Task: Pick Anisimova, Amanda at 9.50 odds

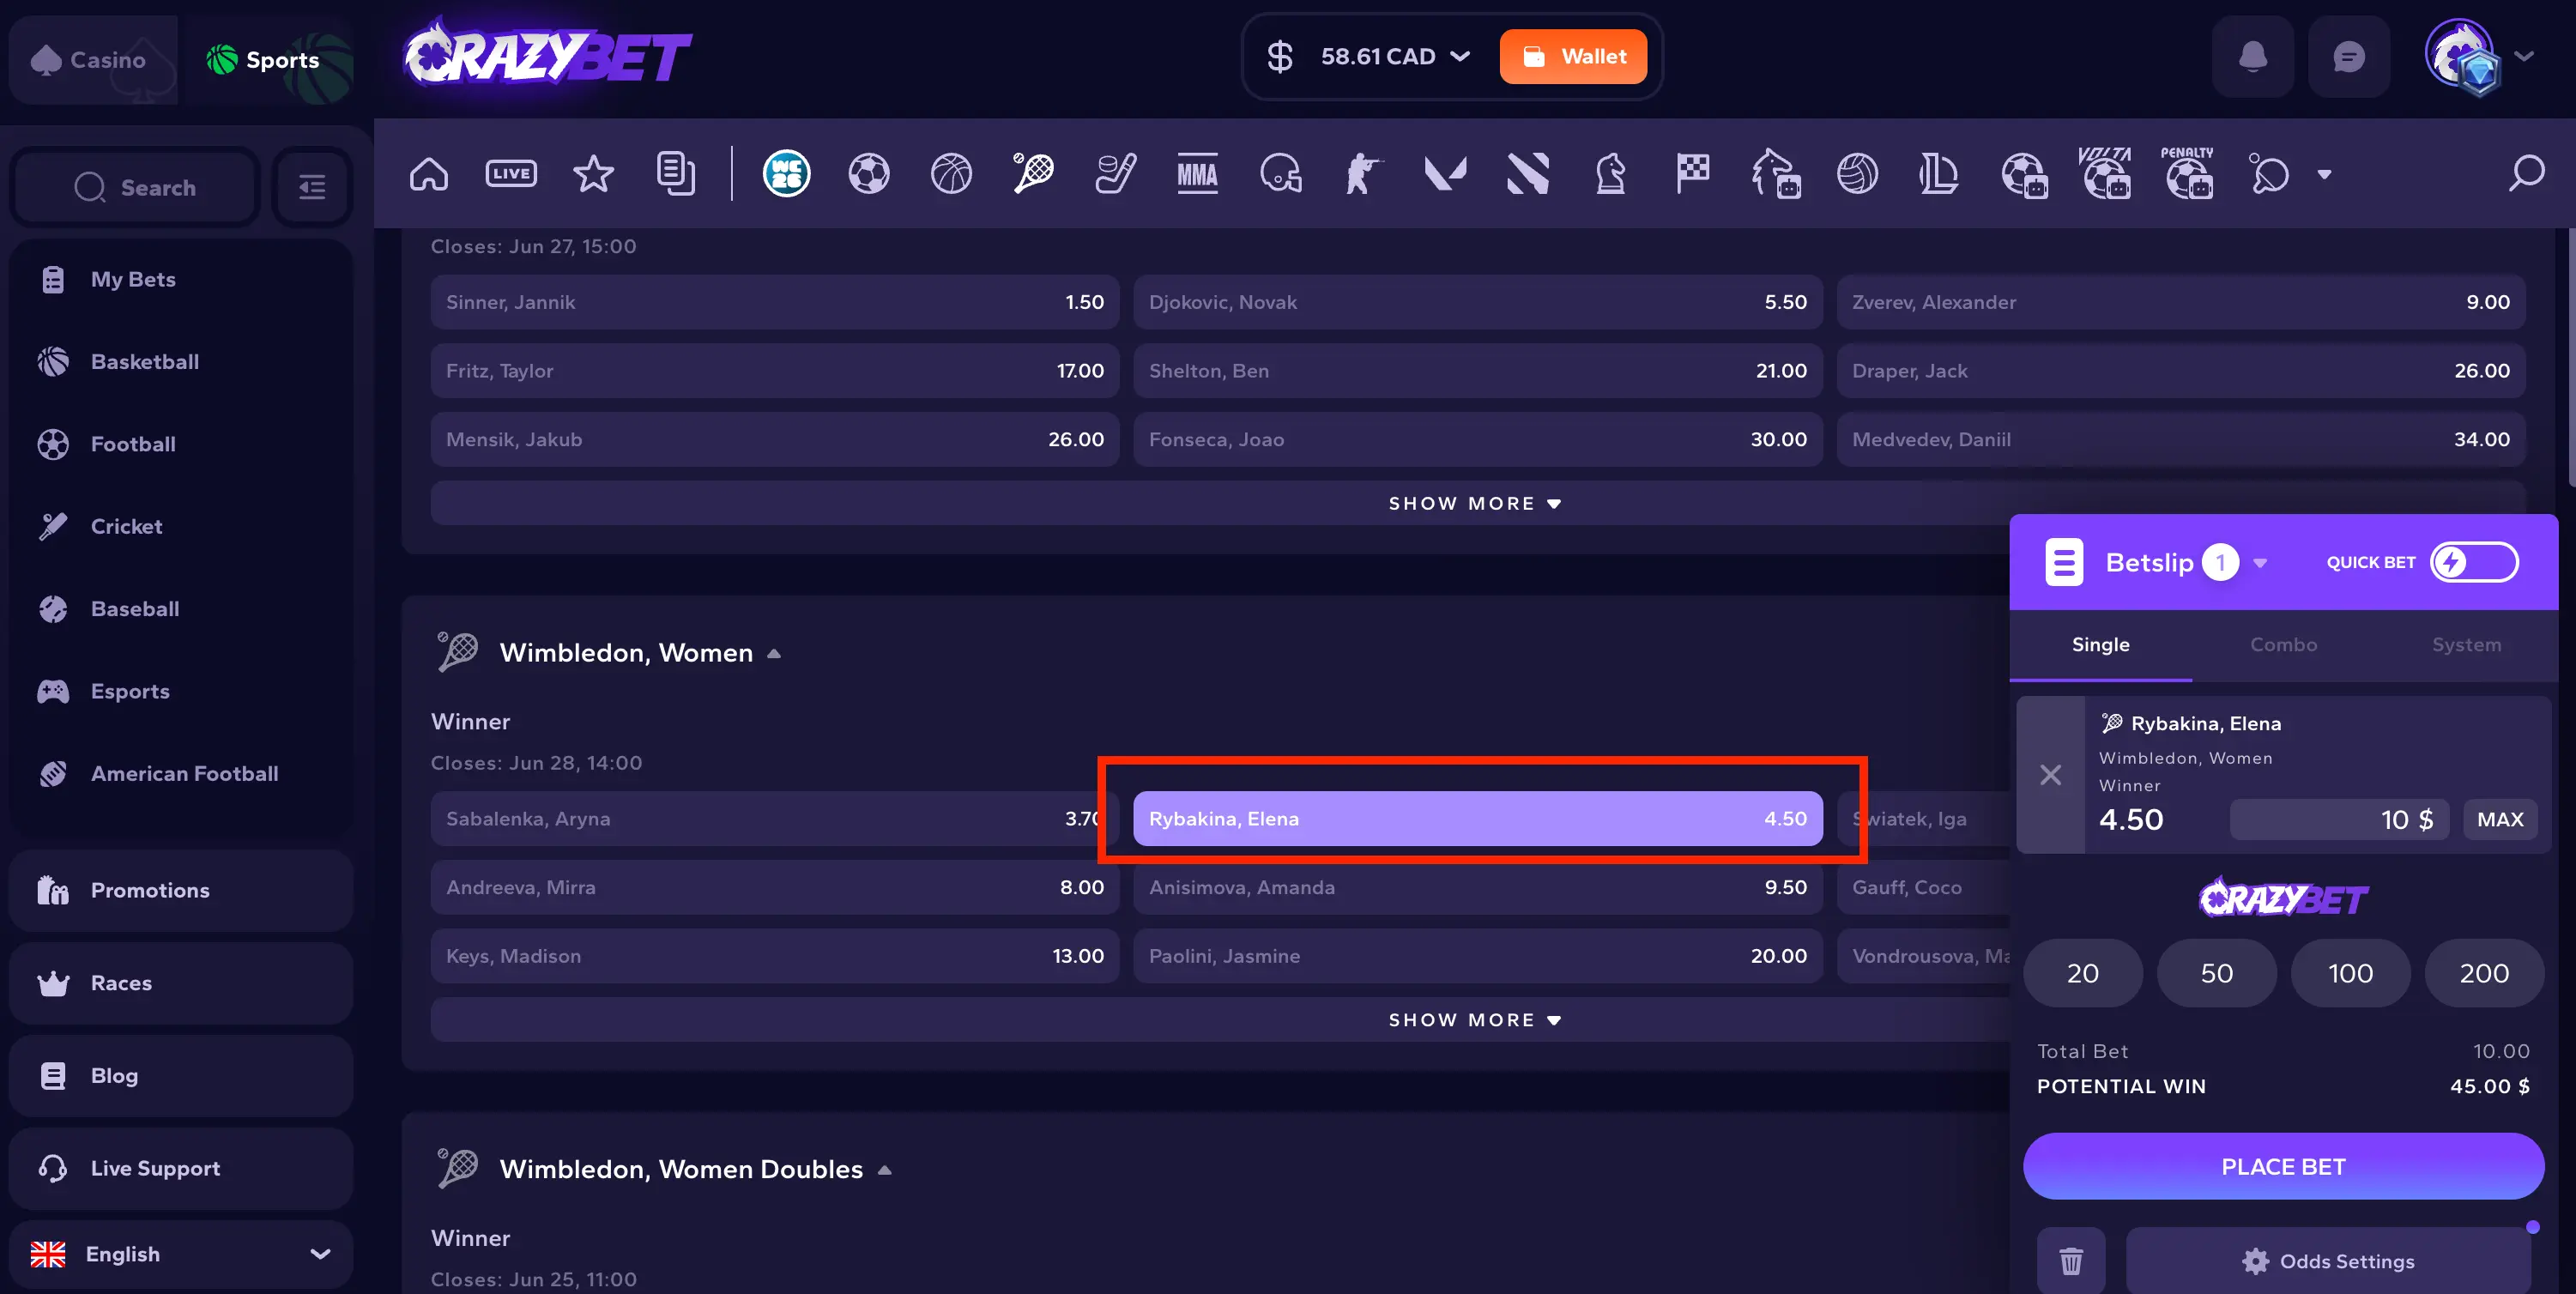Action: (1478, 887)
